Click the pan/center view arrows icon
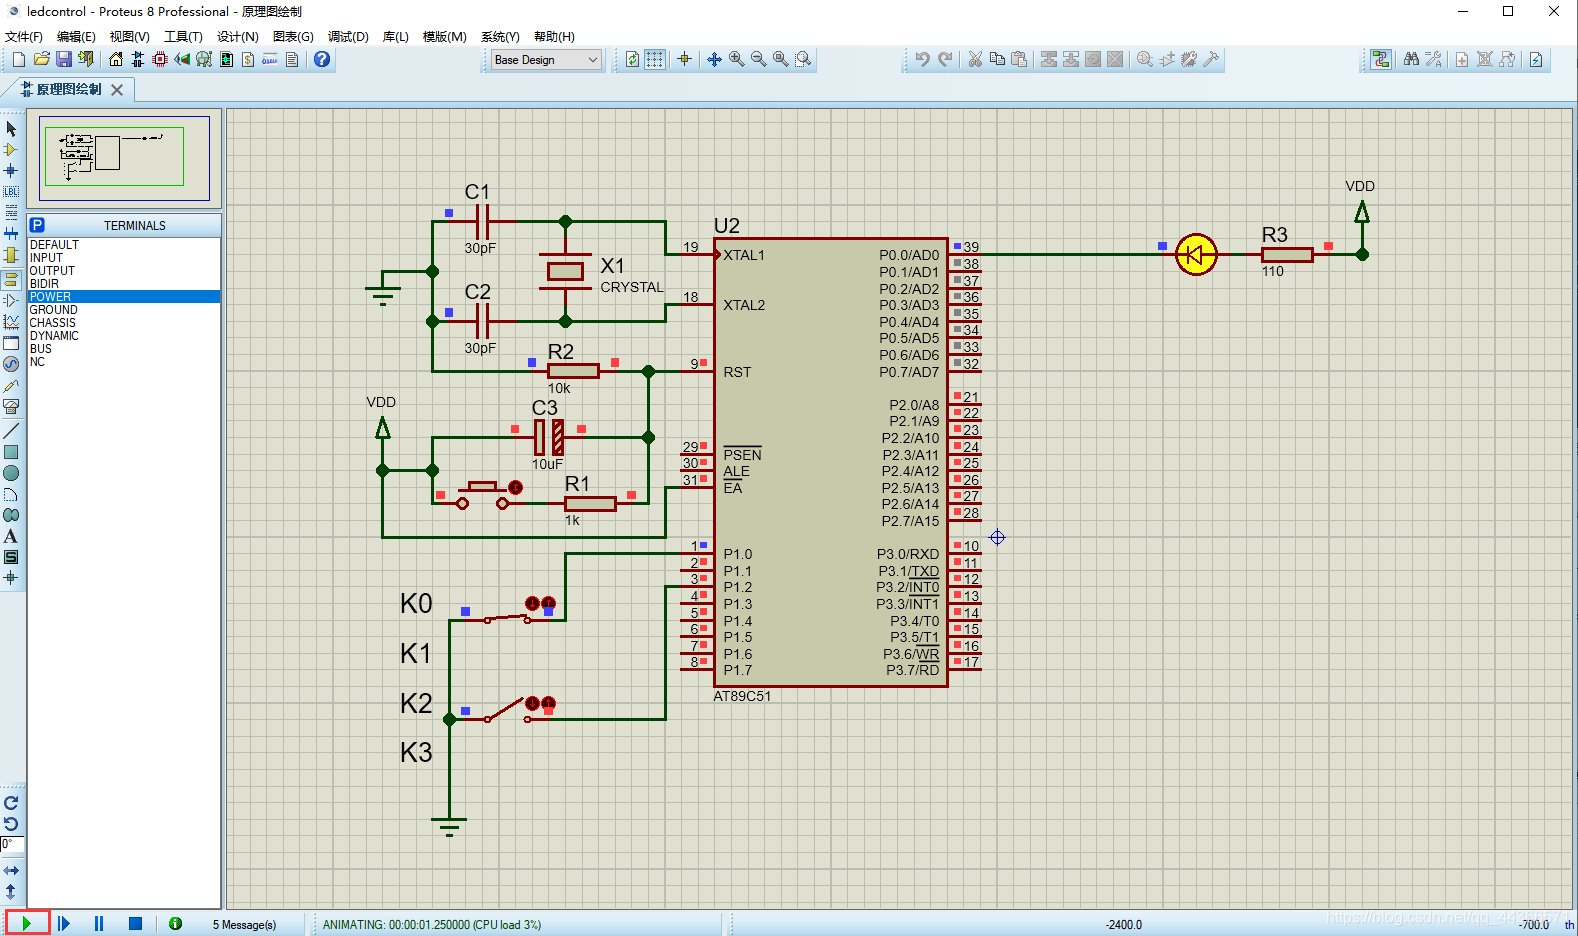1578x936 pixels. [x=714, y=60]
